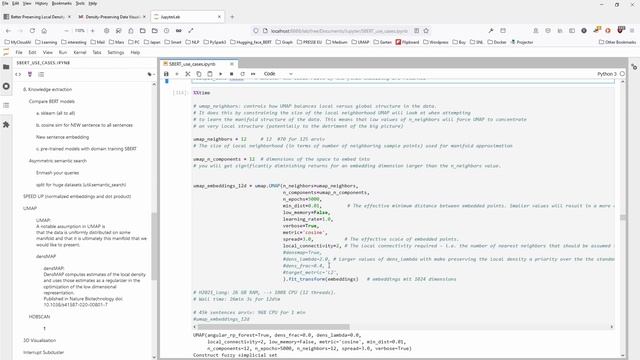
Task: Open the tag dropdown in contents panel
Action: pyautogui.click(x=151, y=74)
